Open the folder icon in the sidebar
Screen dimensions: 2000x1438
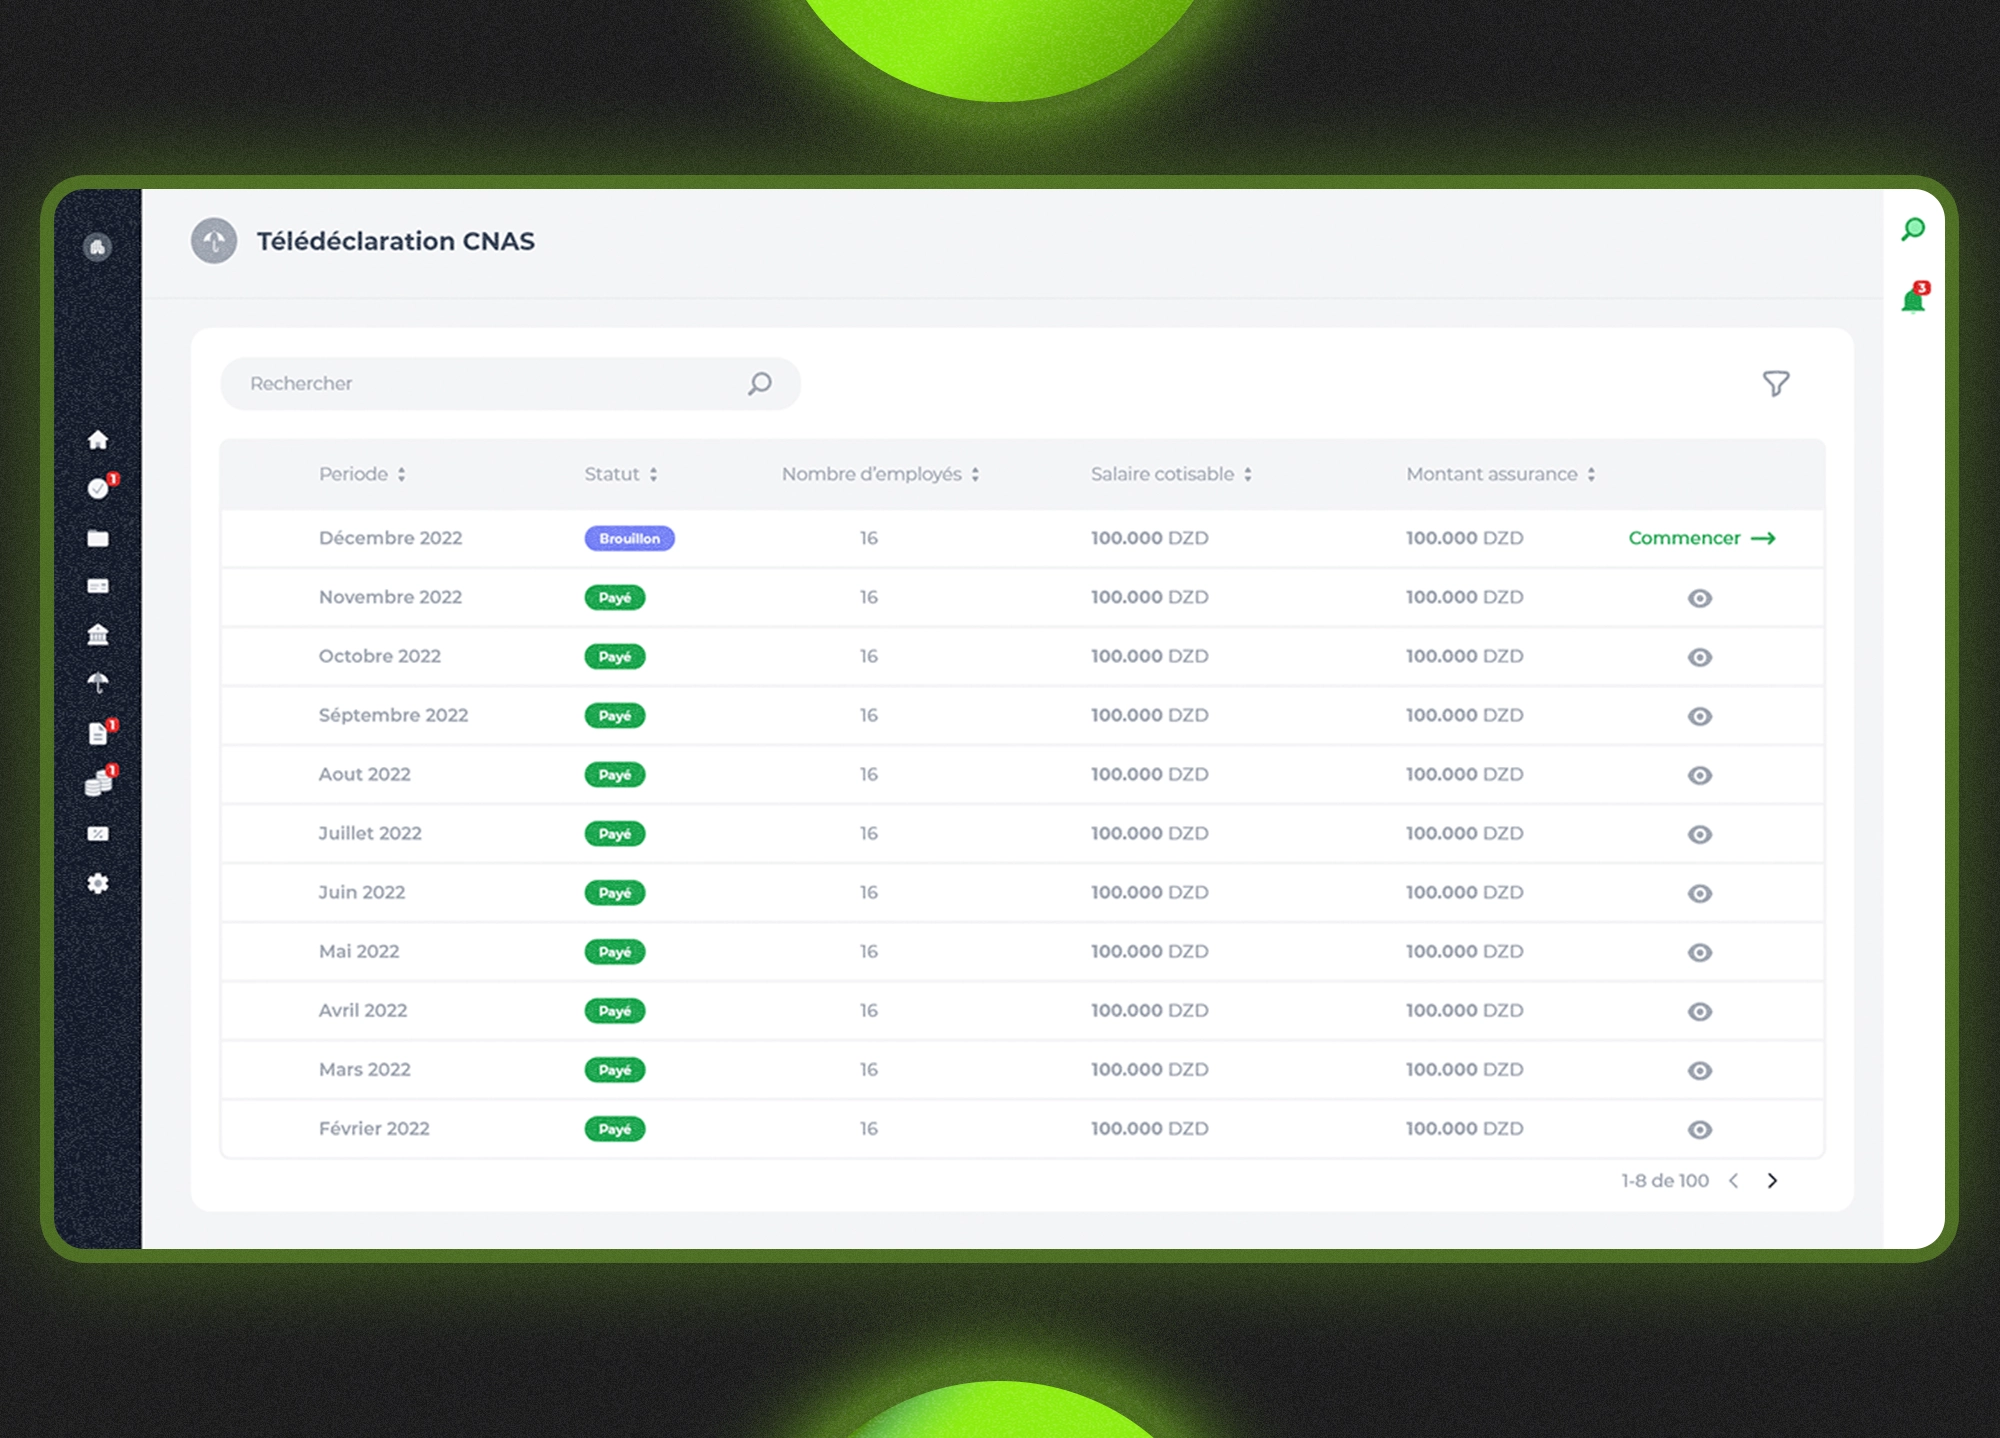pos(98,538)
